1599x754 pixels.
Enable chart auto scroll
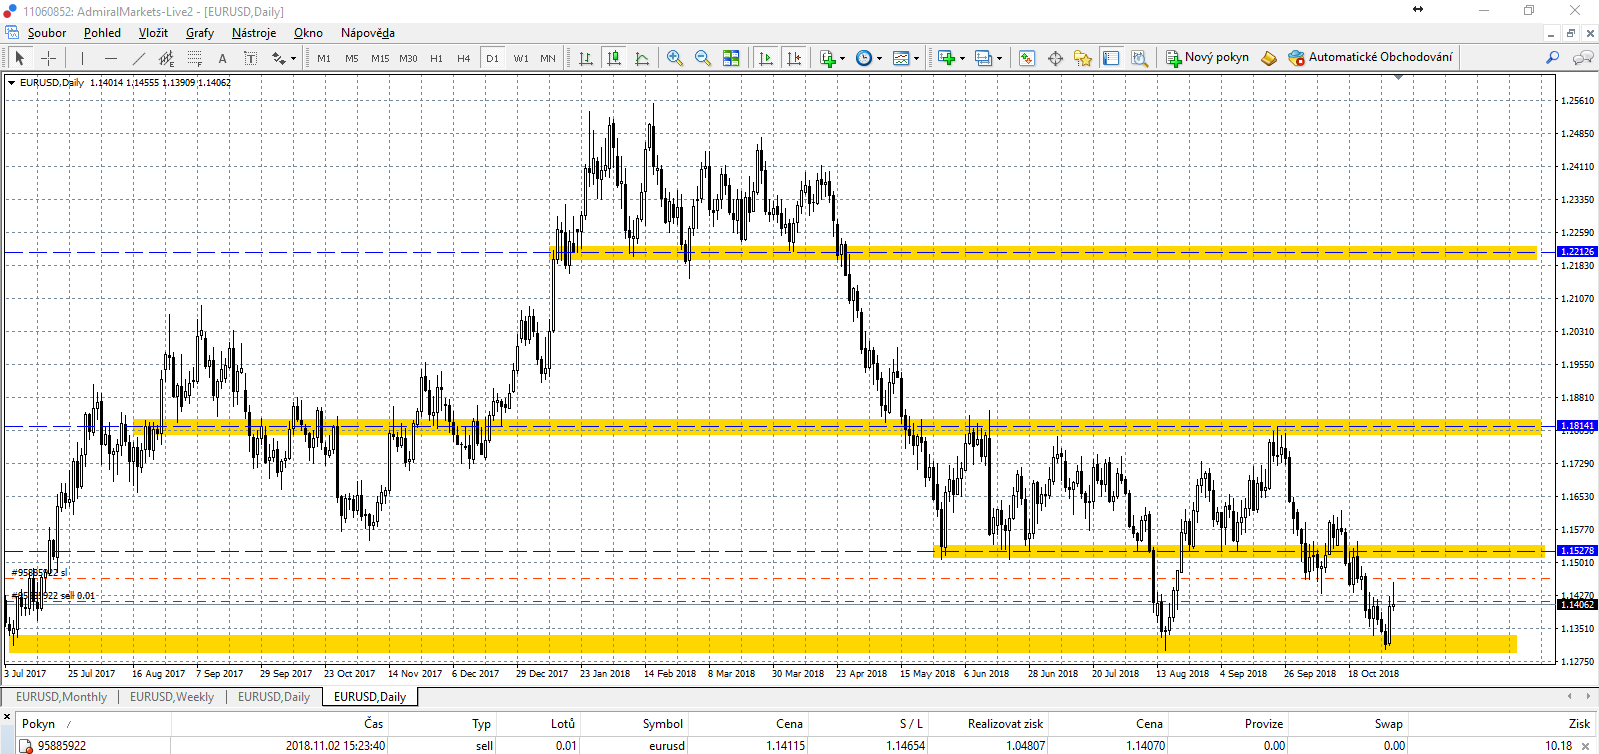766,58
